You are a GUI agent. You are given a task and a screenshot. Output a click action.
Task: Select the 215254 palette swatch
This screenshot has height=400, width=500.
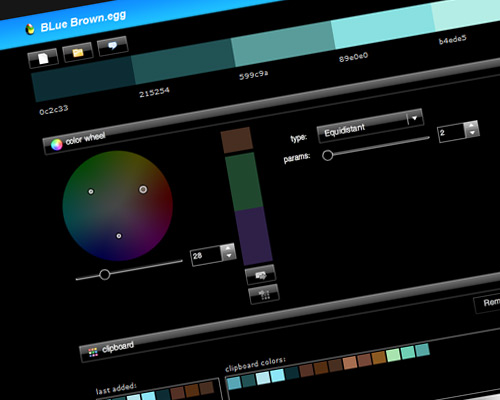[x=183, y=61]
